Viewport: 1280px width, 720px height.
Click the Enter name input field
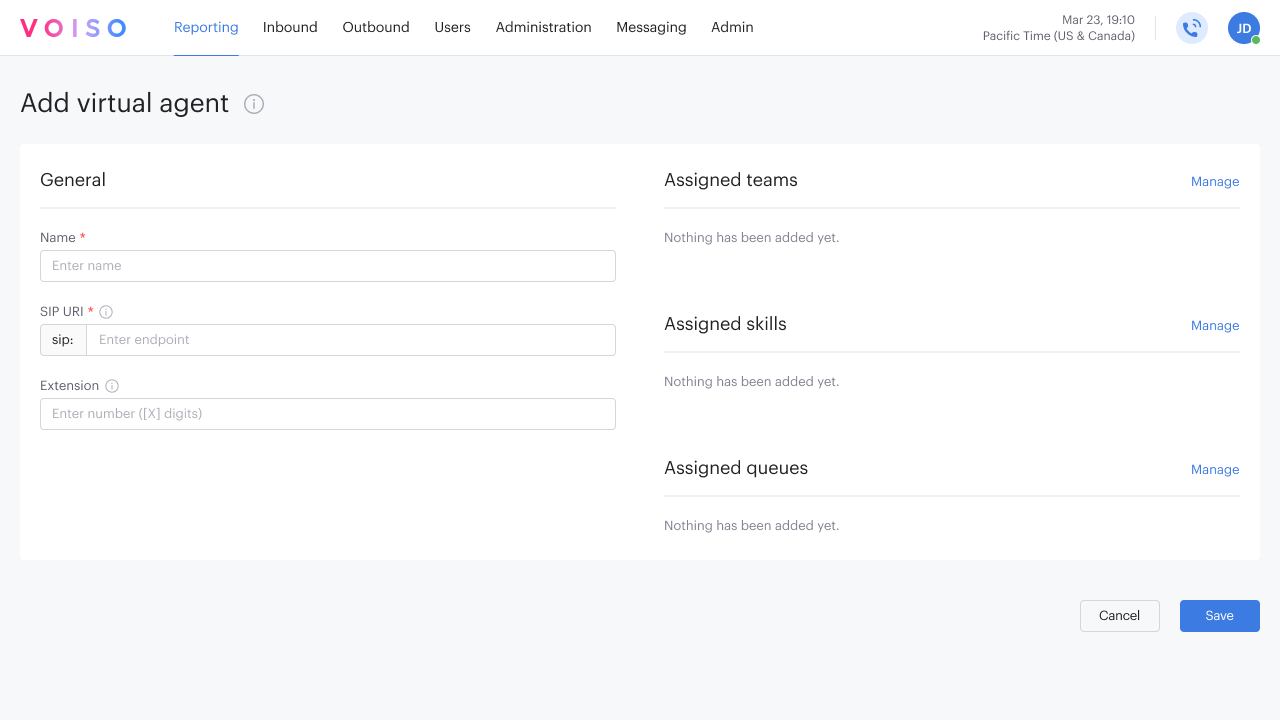328,266
